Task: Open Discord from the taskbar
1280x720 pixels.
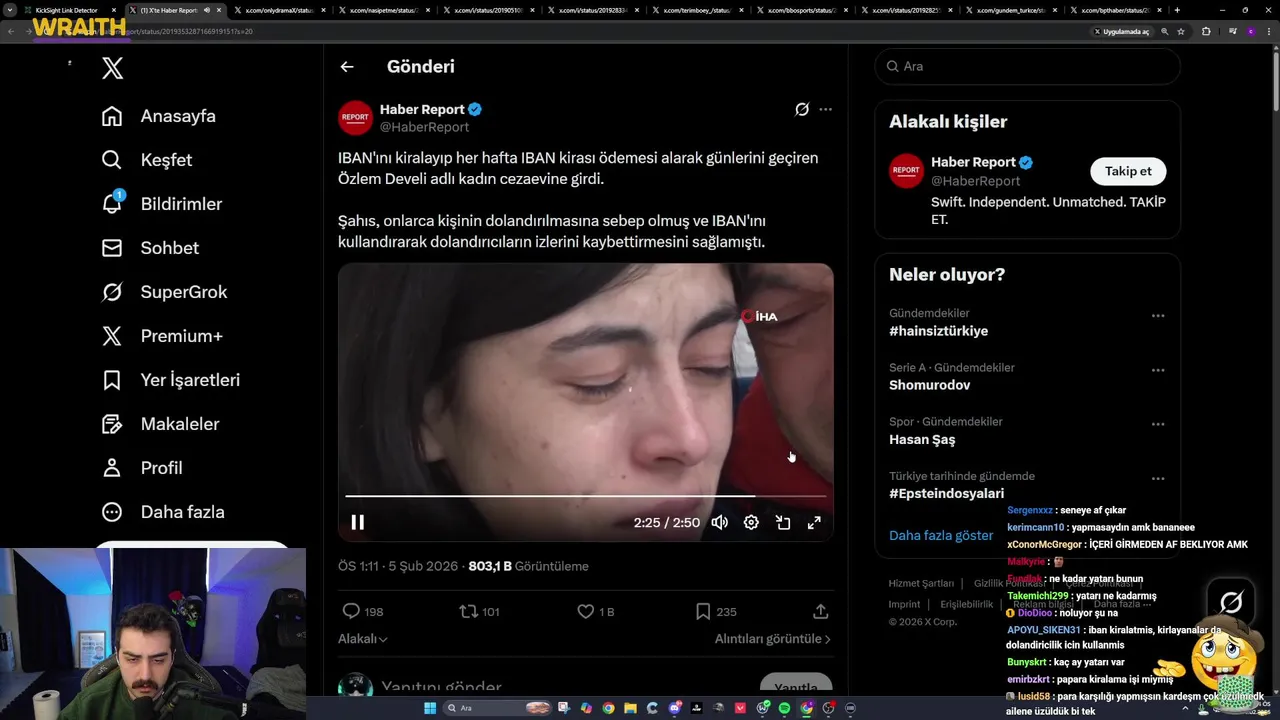Action: (675, 708)
